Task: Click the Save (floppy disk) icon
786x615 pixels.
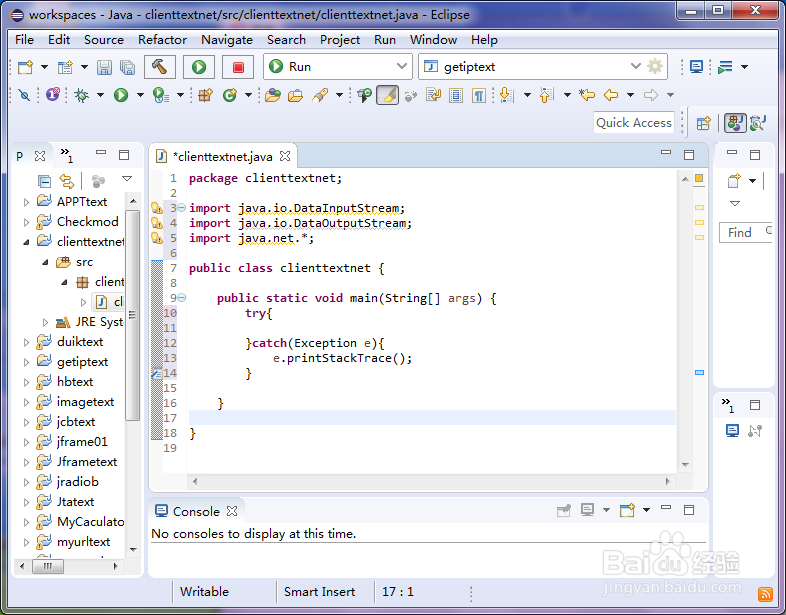Action: 104,67
